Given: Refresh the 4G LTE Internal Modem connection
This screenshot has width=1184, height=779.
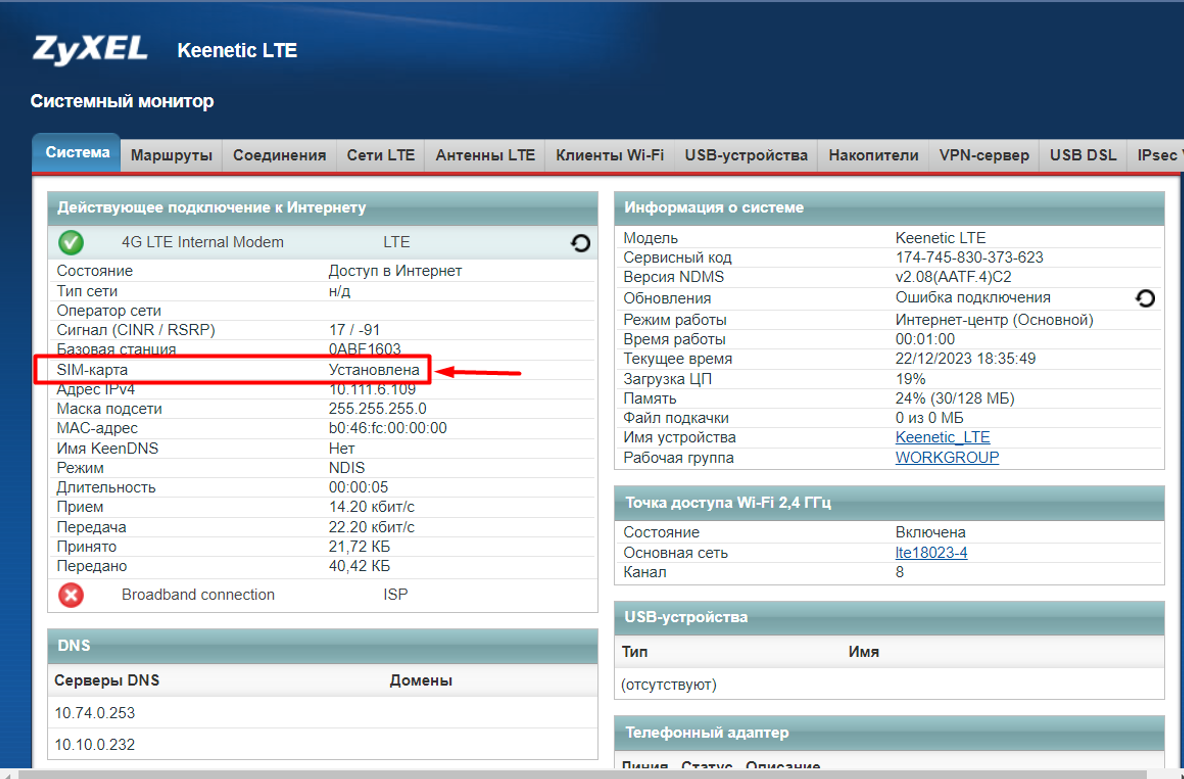Looking at the screenshot, I should 580,243.
